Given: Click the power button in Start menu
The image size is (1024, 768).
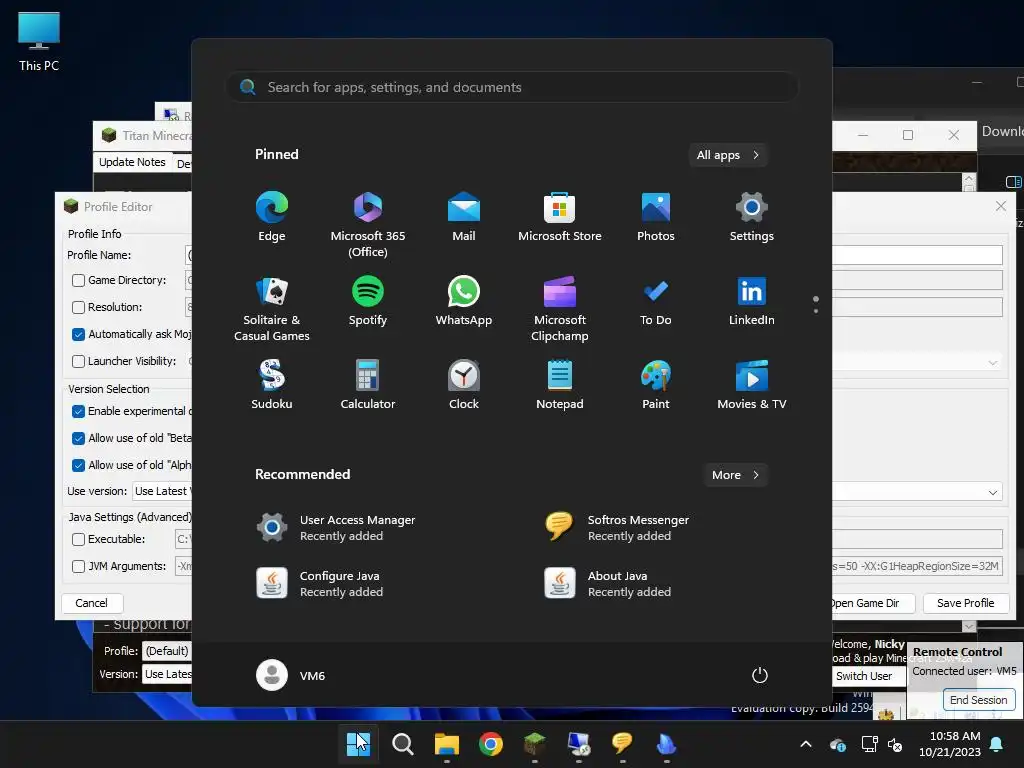Looking at the screenshot, I should click(x=760, y=675).
